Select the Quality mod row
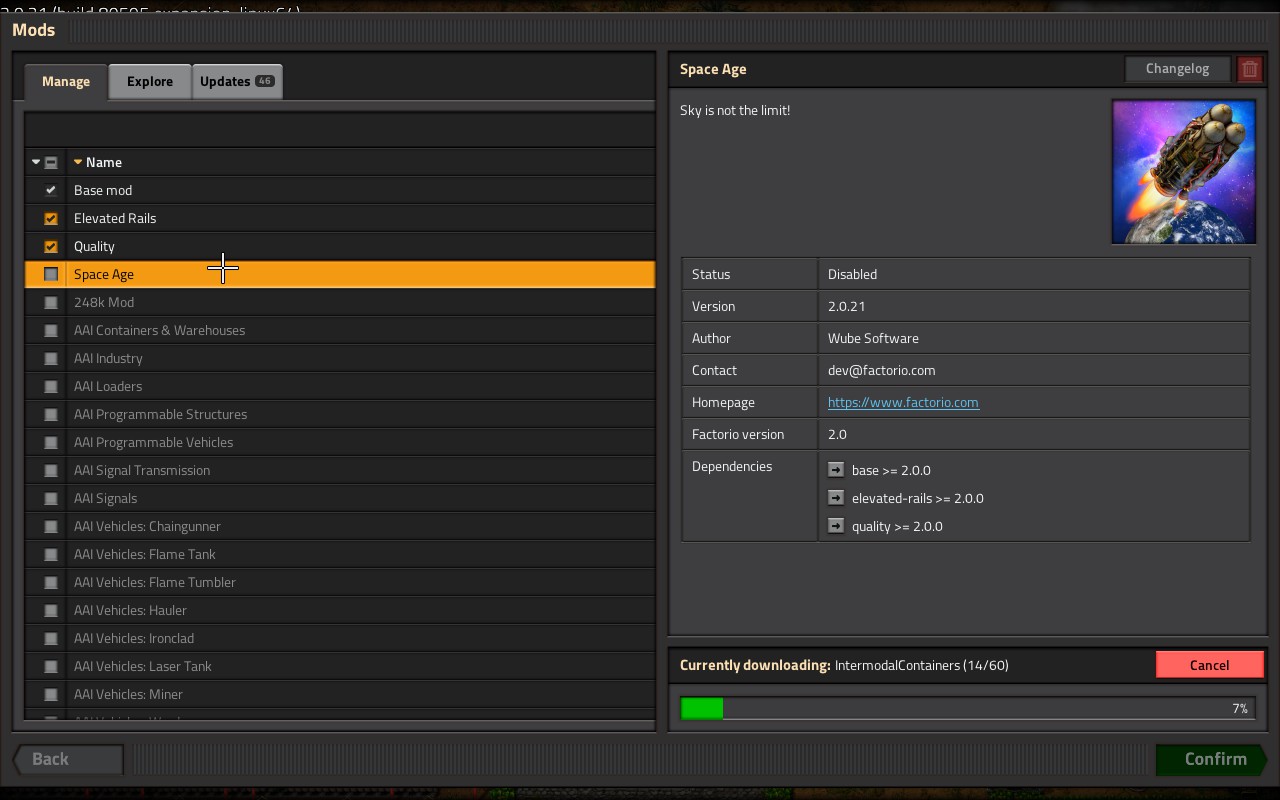This screenshot has width=1280, height=800. [340, 246]
